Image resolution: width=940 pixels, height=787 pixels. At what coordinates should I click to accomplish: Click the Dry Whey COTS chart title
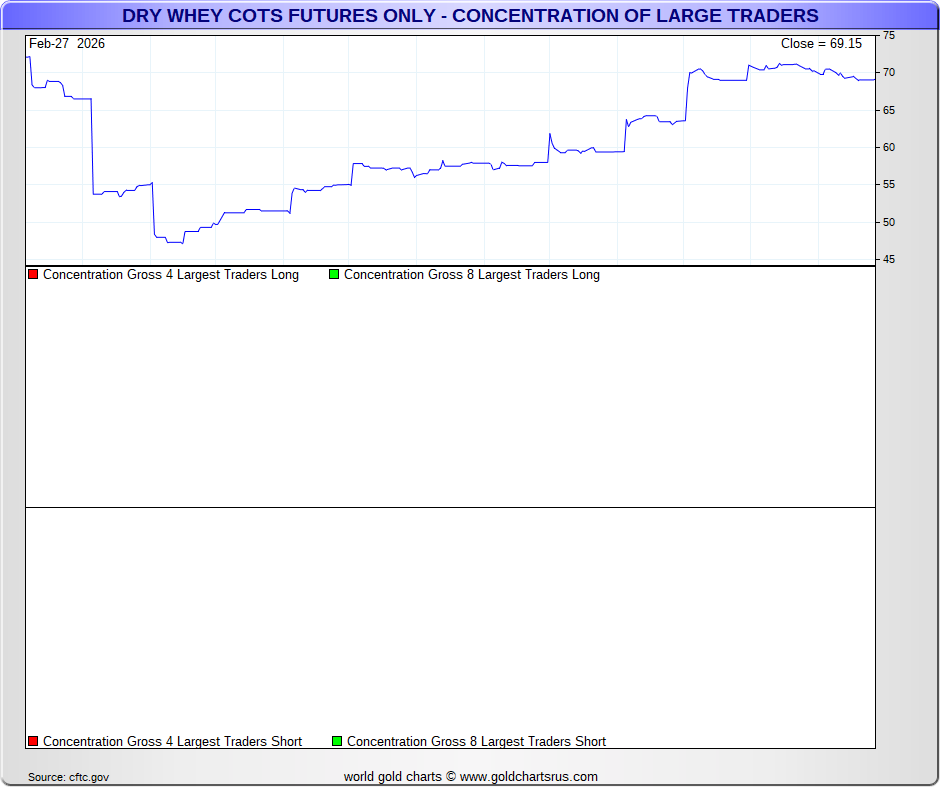coord(470,16)
